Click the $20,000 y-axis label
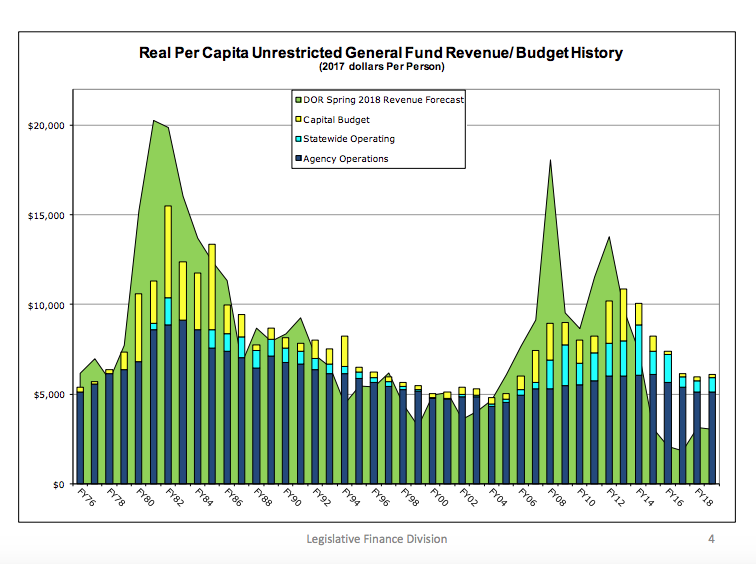Screen dimensions: 756x564 pos(46,126)
